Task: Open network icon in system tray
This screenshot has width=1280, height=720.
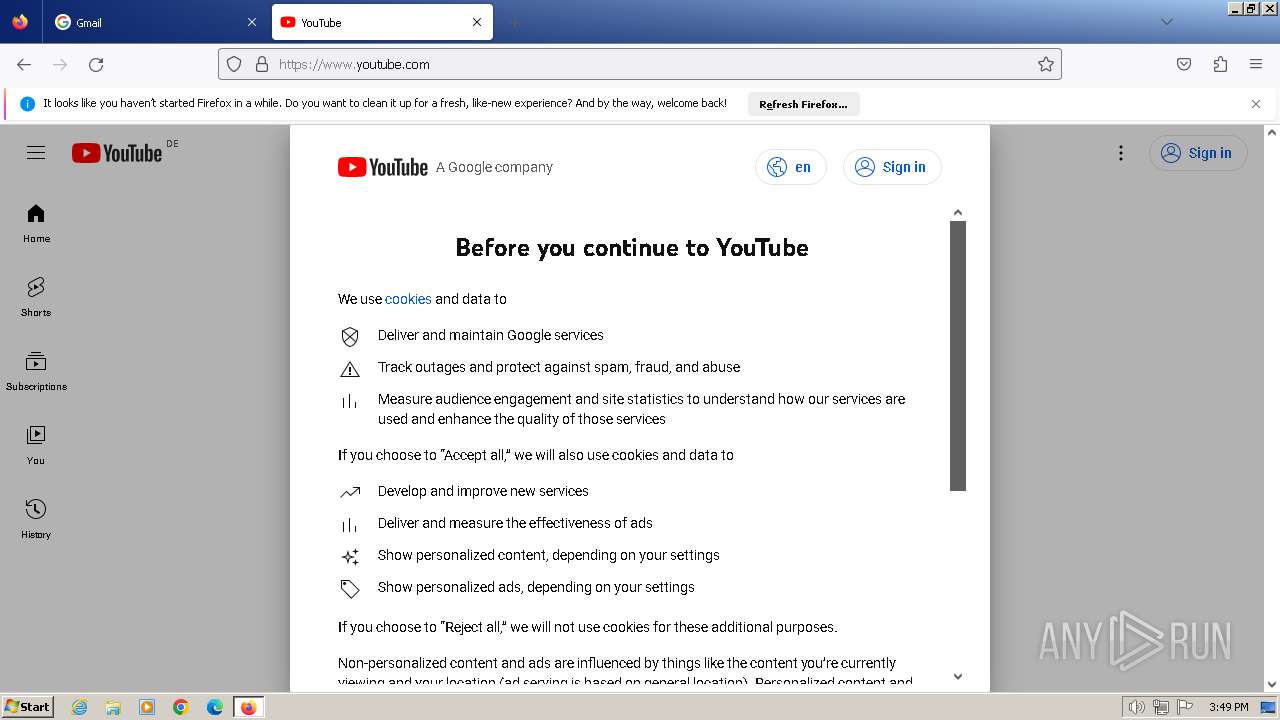Action: point(1161,707)
